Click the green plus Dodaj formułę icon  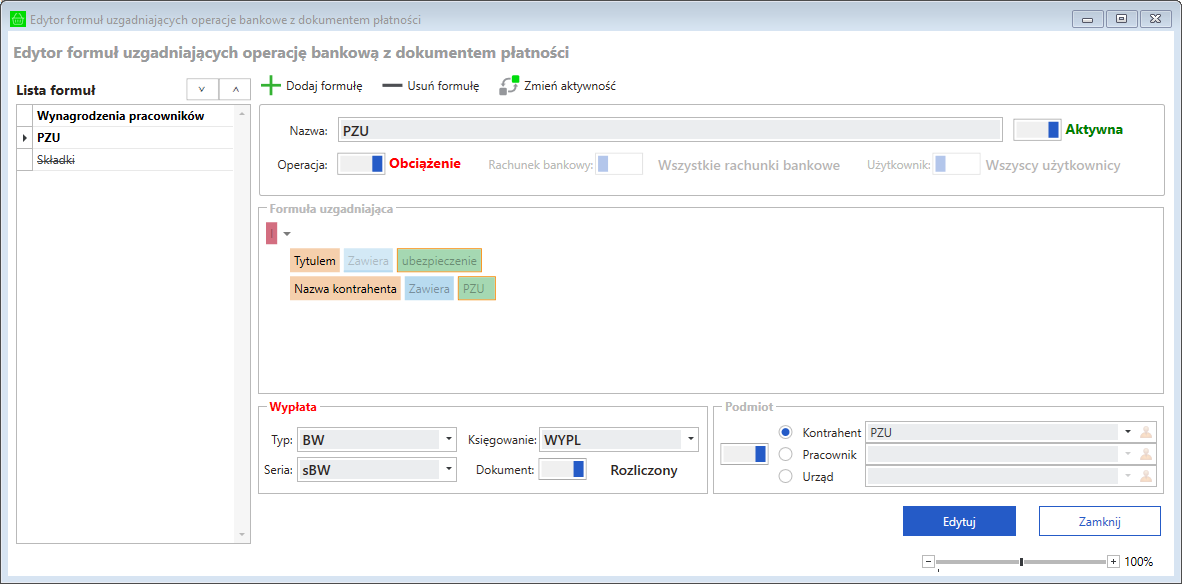click(271, 86)
